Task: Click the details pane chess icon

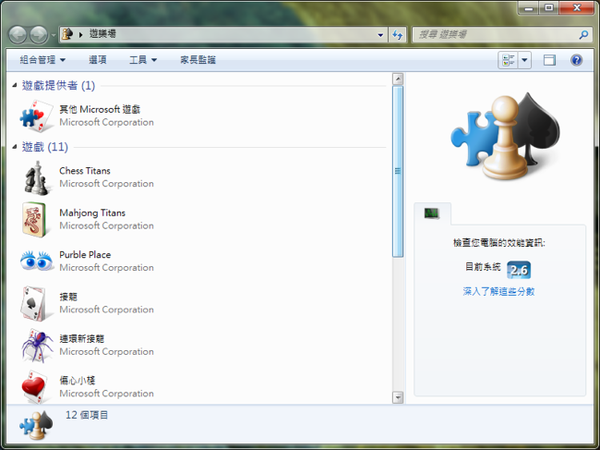Action: coord(36,425)
